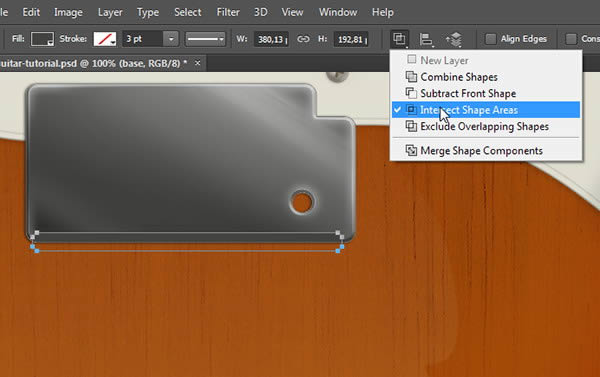The width and height of the screenshot is (600, 377).
Task: Open the stroke line style dropdown
Action: click(x=205, y=39)
